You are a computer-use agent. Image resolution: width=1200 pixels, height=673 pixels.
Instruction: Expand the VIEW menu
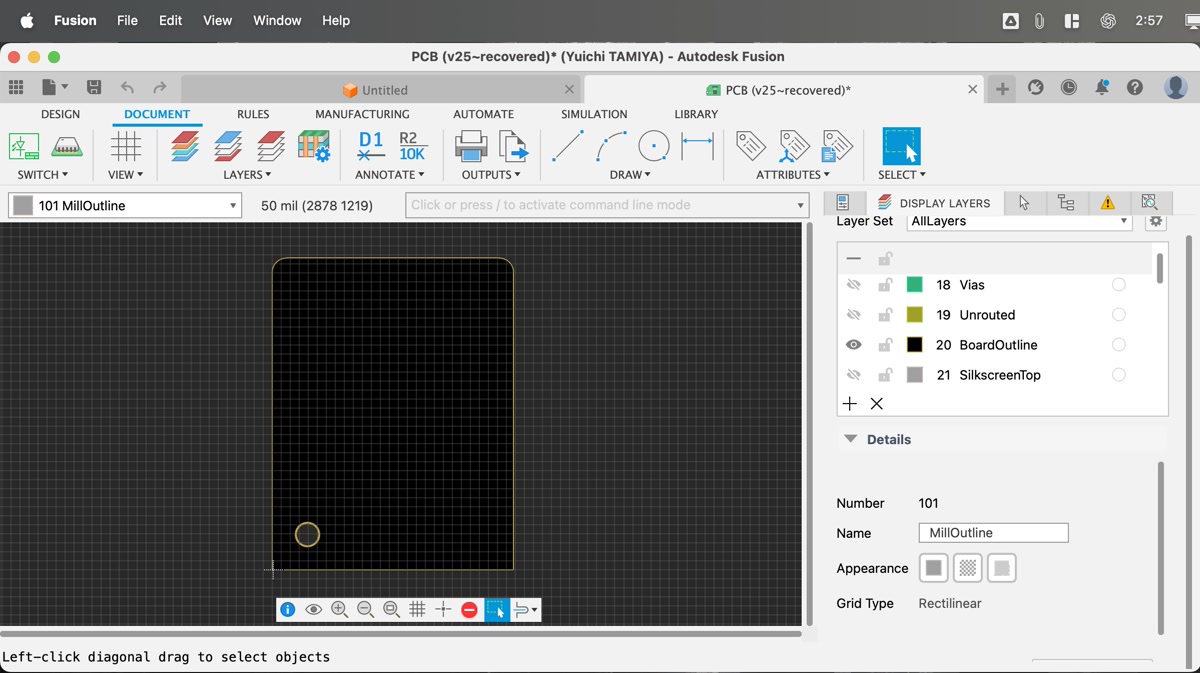click(x=126, y=174)
